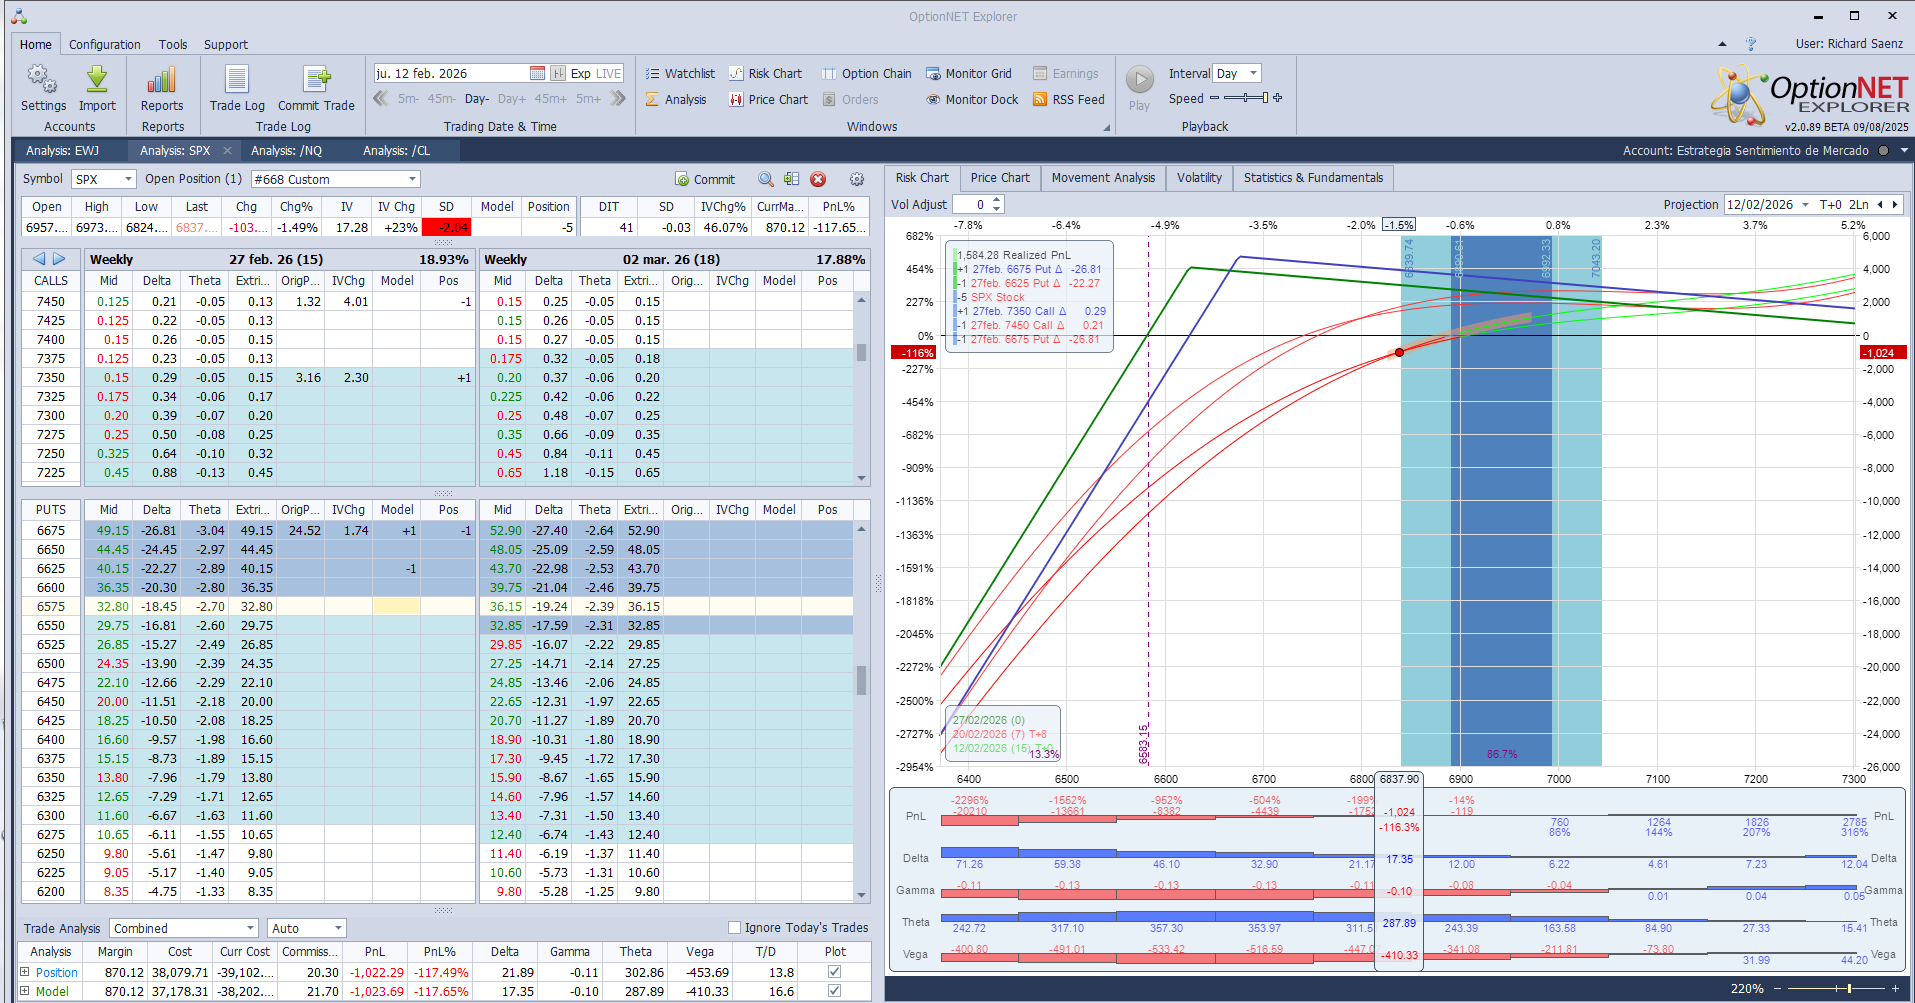Increment the Vol Adjust spinner value

point(996,200)
